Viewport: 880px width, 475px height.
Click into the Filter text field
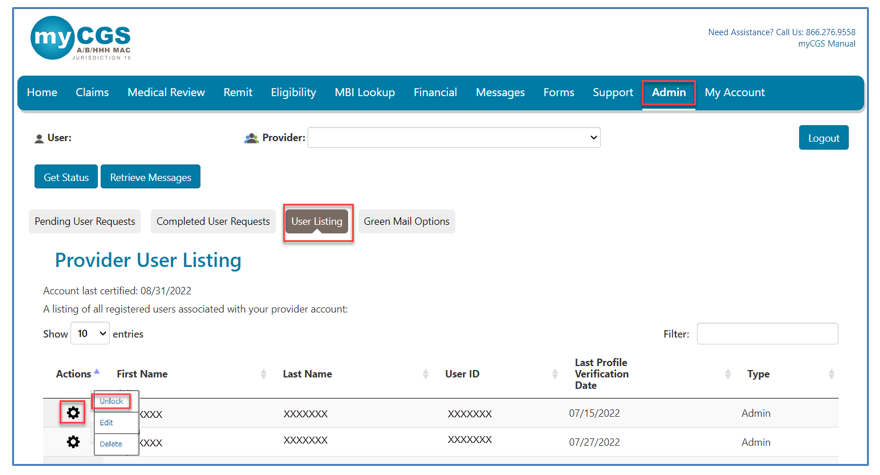click(x=767, y=334)
